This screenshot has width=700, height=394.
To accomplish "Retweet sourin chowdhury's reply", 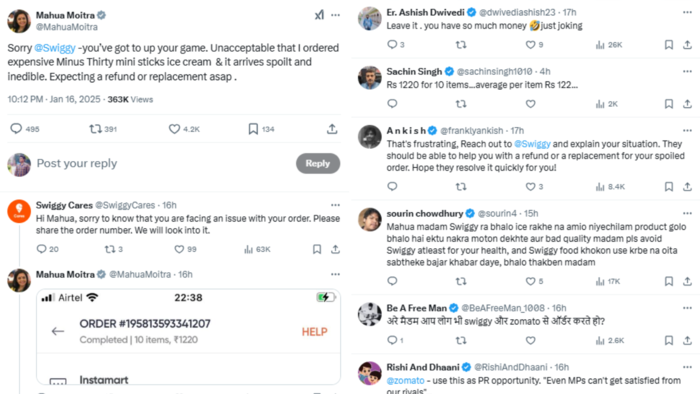I will pos(461,281).
